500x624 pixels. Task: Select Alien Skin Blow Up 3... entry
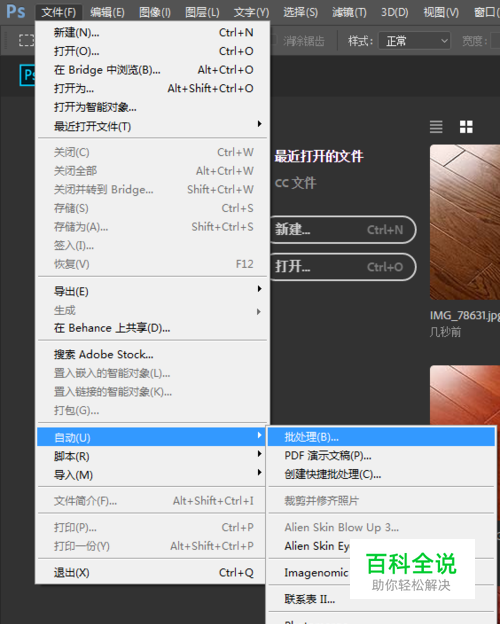click(382, 527)
